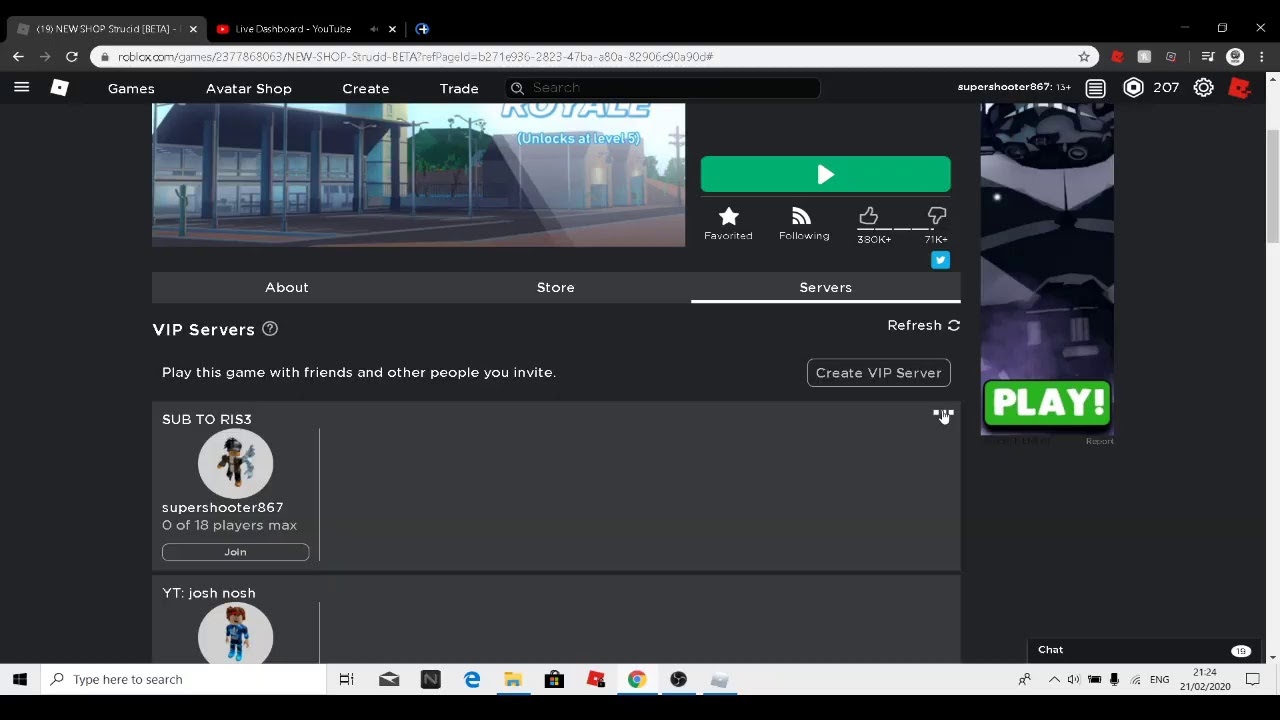Like the game with thumbs up
This screenshot has height=720, width=1280.
click(x=868, y=216)
